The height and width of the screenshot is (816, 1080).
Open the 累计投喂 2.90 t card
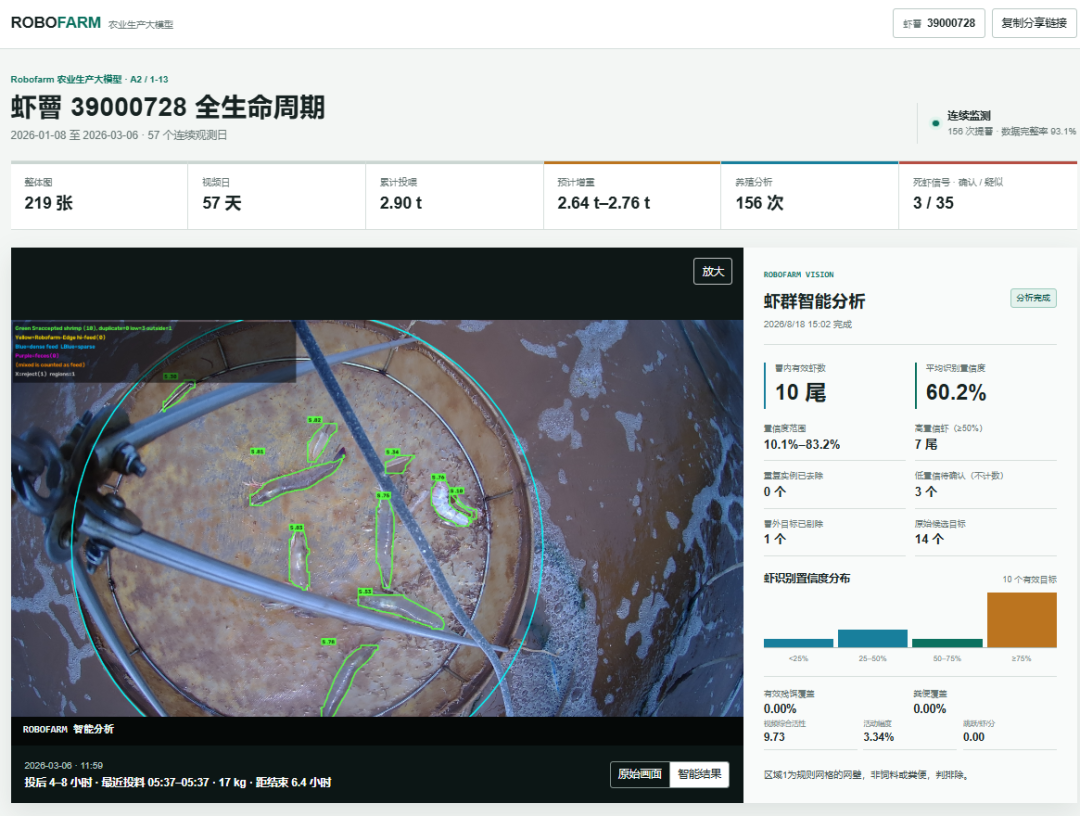coord(455,196)
